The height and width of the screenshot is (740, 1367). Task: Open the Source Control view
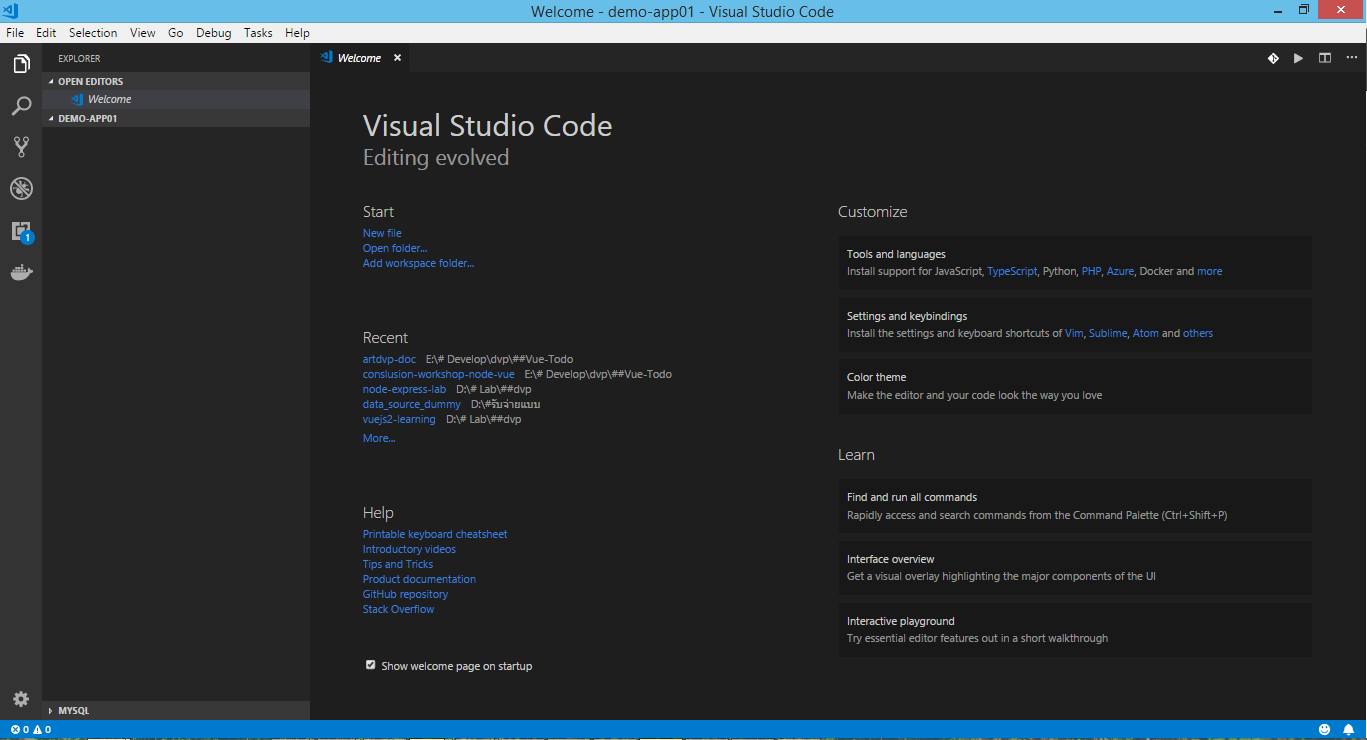click(21, 146)
